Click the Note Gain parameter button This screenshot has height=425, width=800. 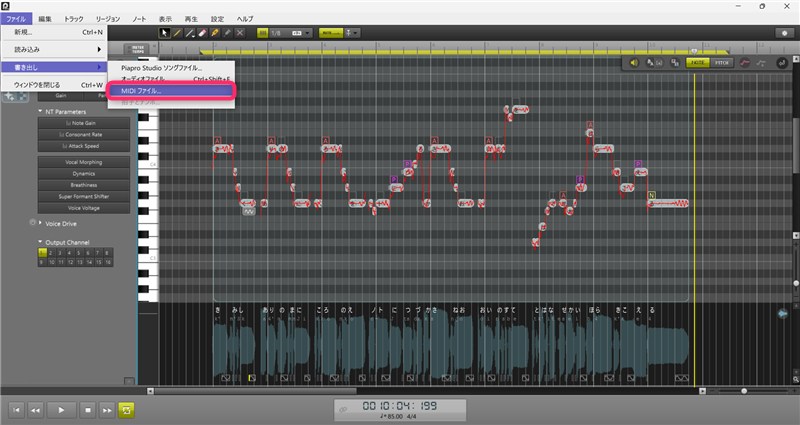point(84,123)
